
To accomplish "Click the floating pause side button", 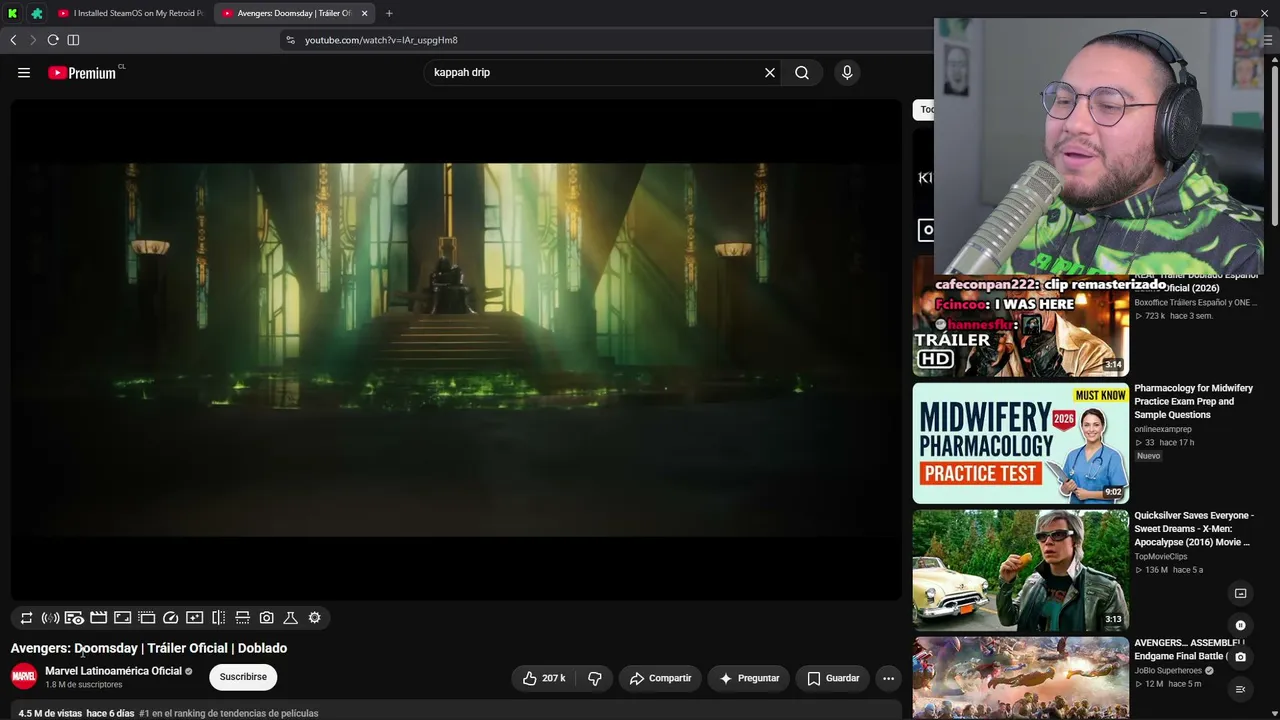I will 1240,625.
